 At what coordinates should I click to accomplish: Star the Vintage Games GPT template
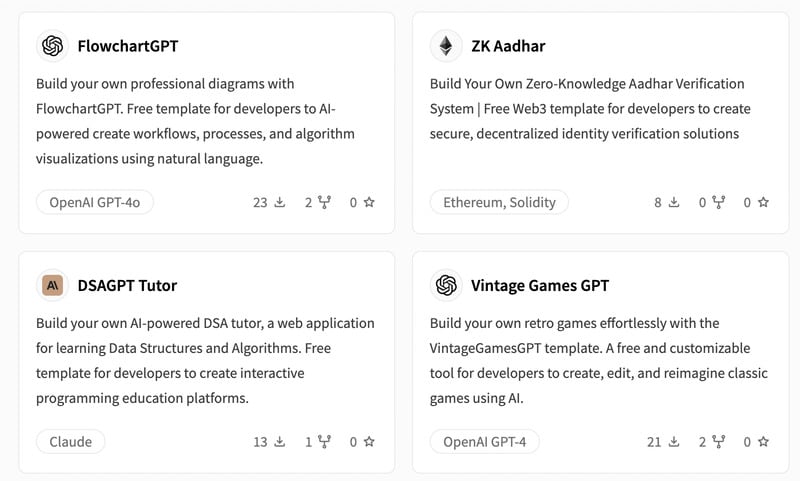[x=763, y=441]
